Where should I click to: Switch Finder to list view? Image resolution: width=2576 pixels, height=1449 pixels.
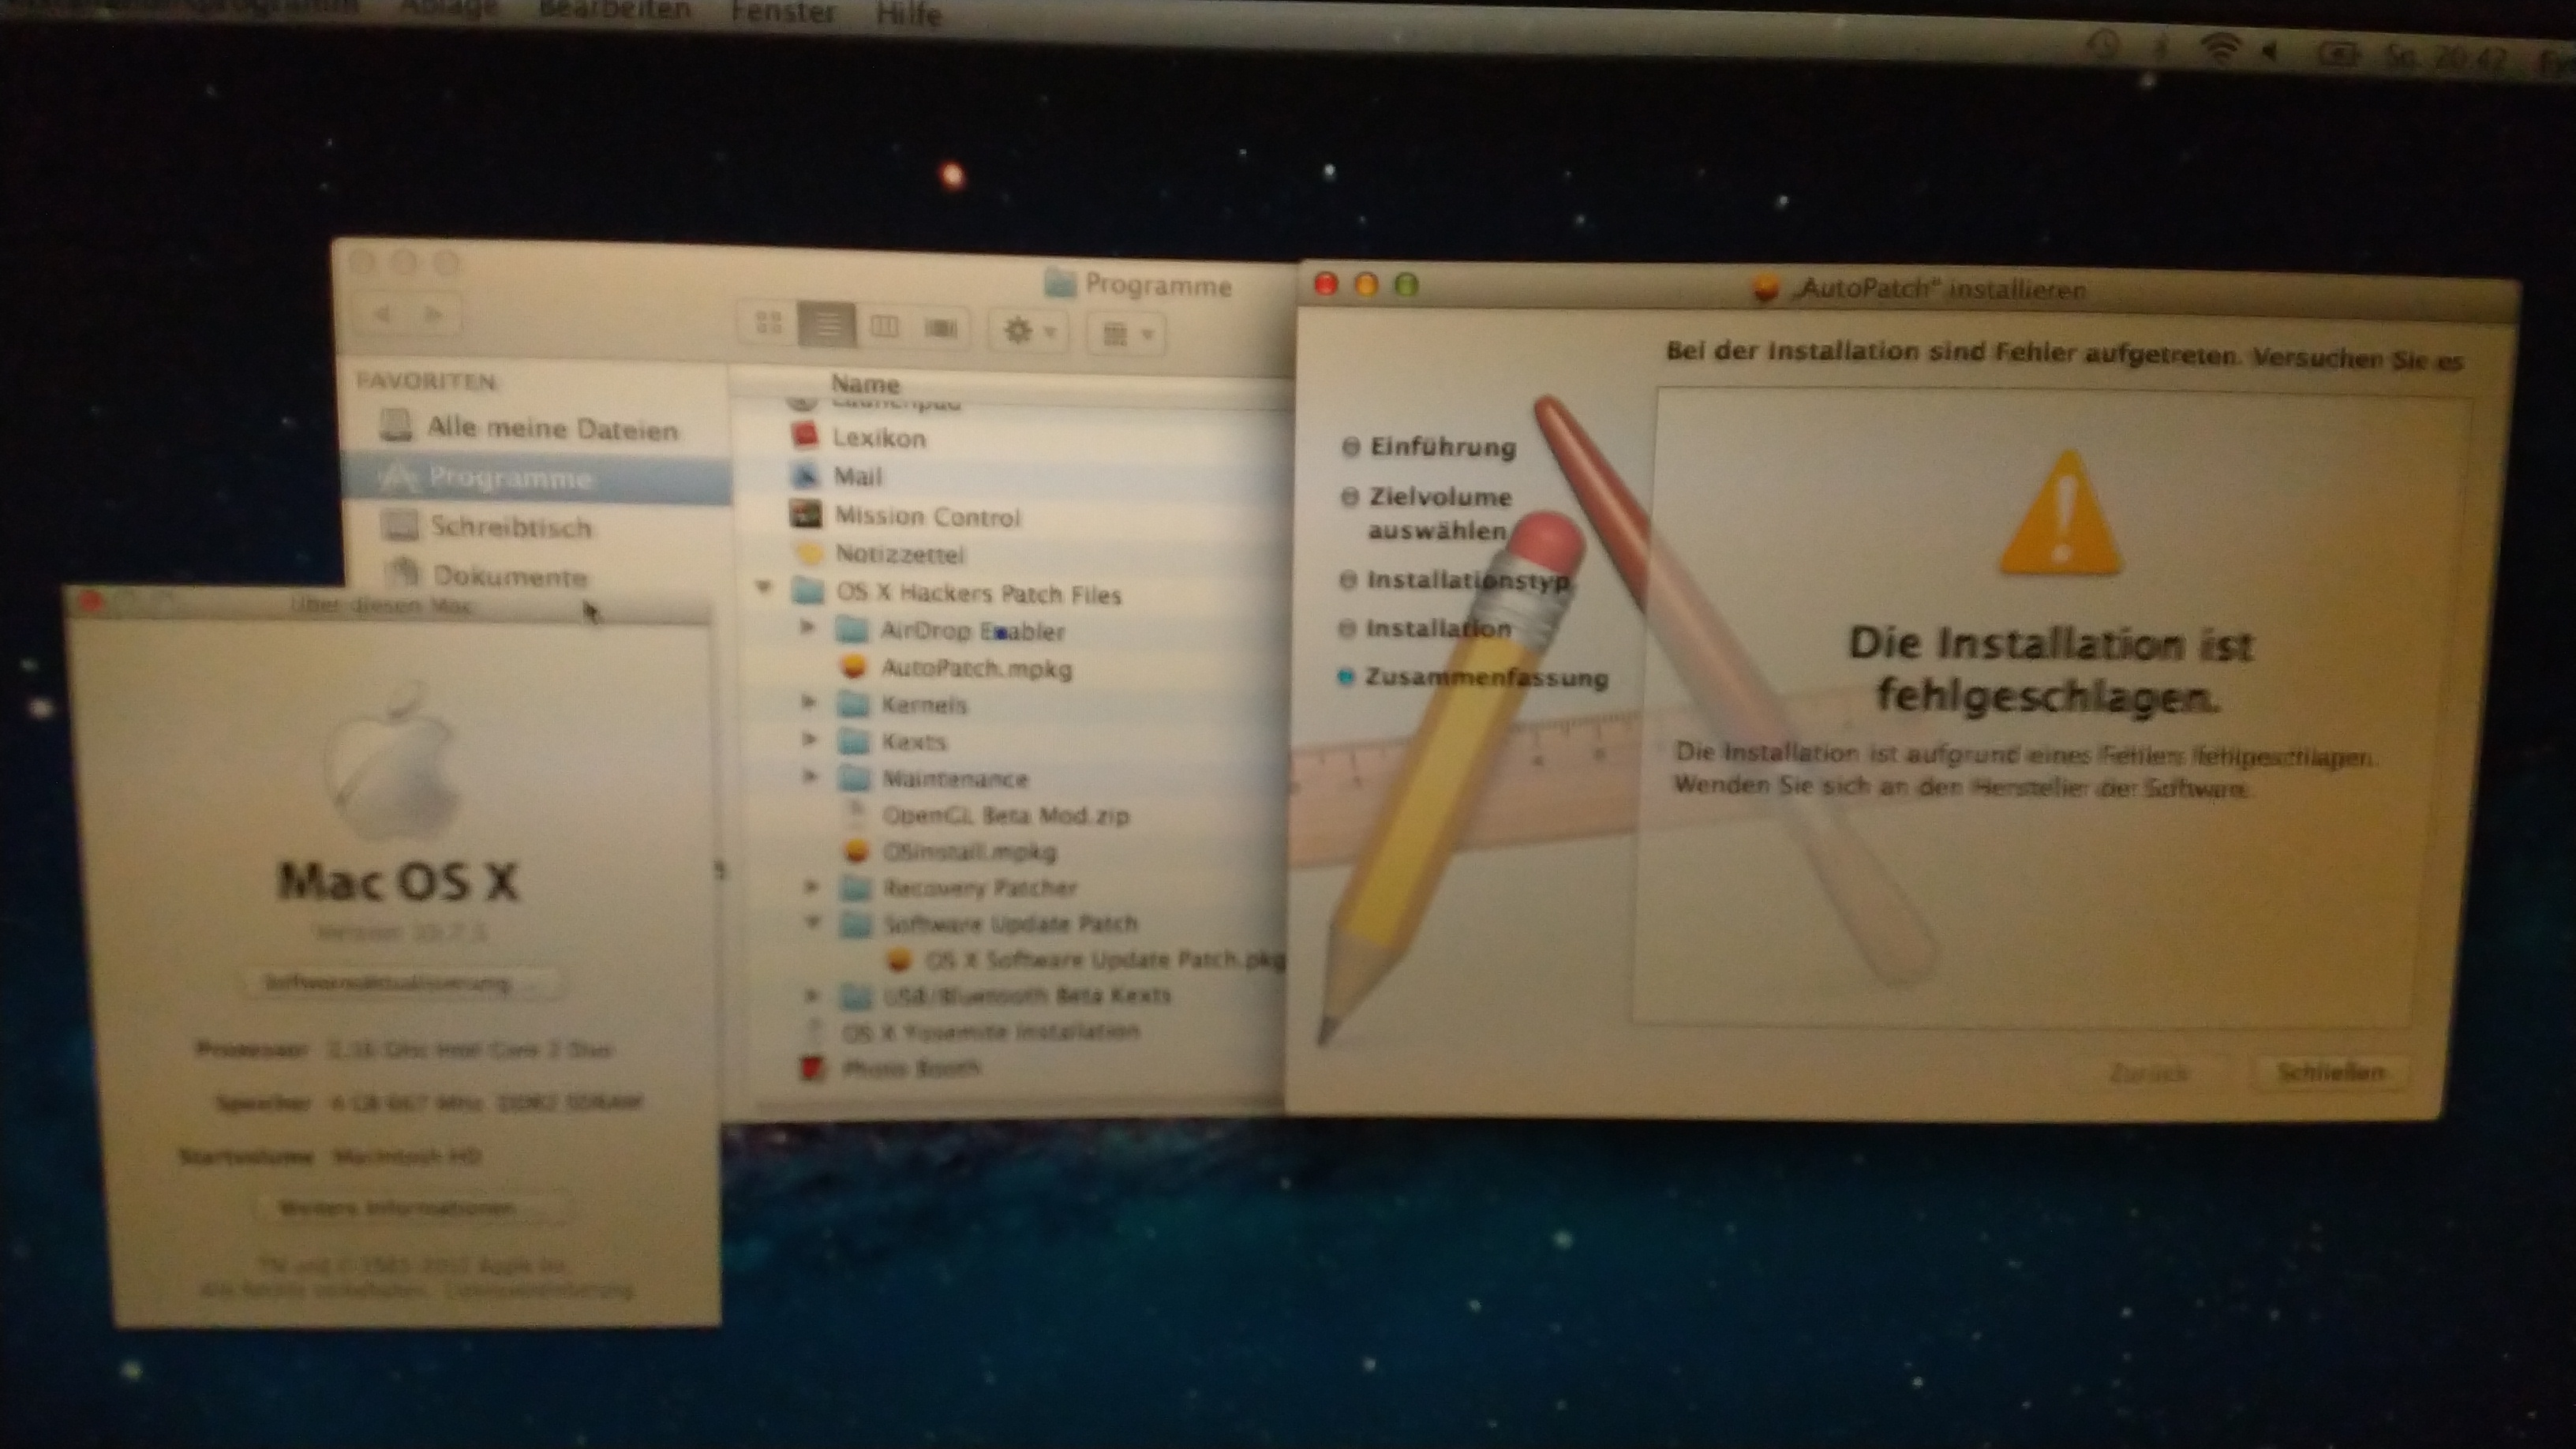[x=826, y=325]
